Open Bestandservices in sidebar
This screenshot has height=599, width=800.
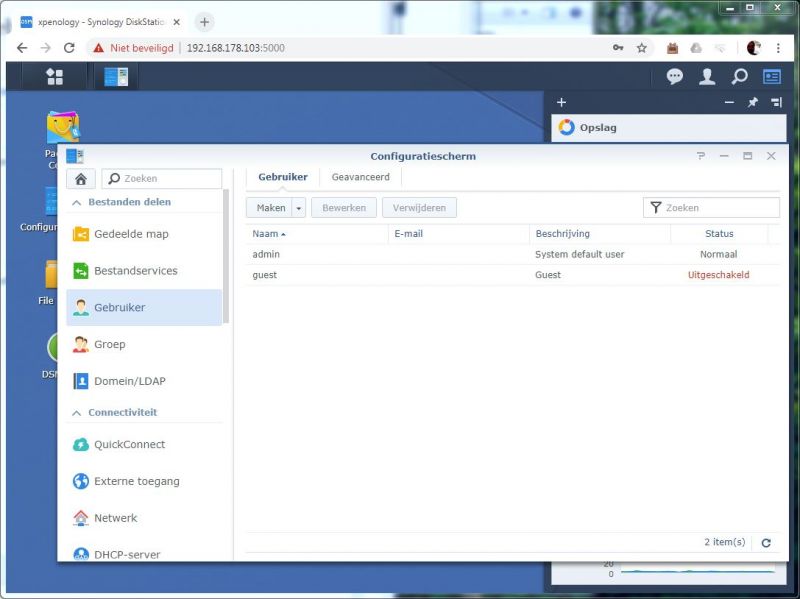[x=144, y=271]
